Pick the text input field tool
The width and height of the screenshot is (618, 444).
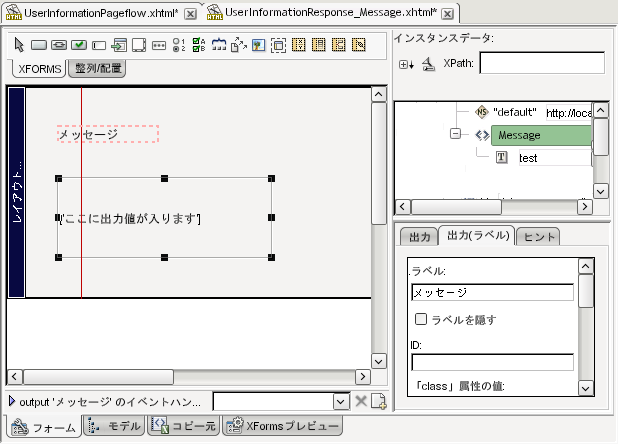coord(99,45)
